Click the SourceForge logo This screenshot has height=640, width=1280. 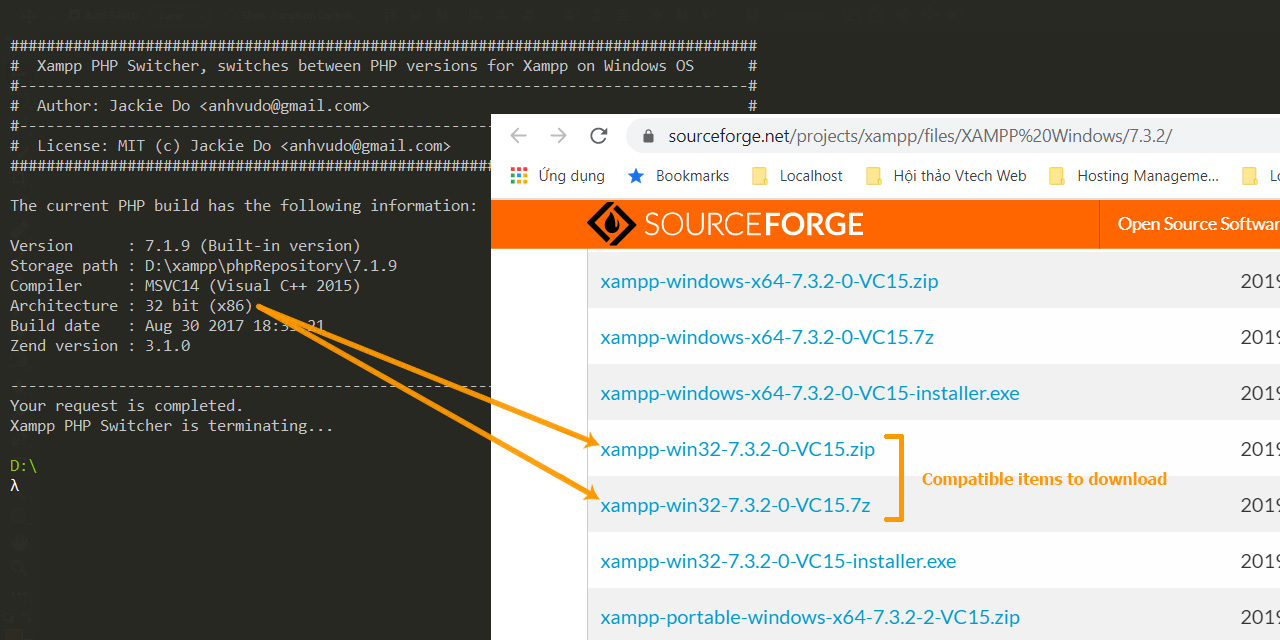pyautogui.click(x=725, y=224)
